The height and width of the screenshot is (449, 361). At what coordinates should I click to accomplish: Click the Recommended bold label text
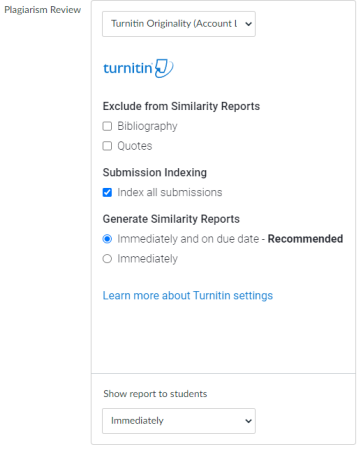pyautogui.click(x=305, y=239)
